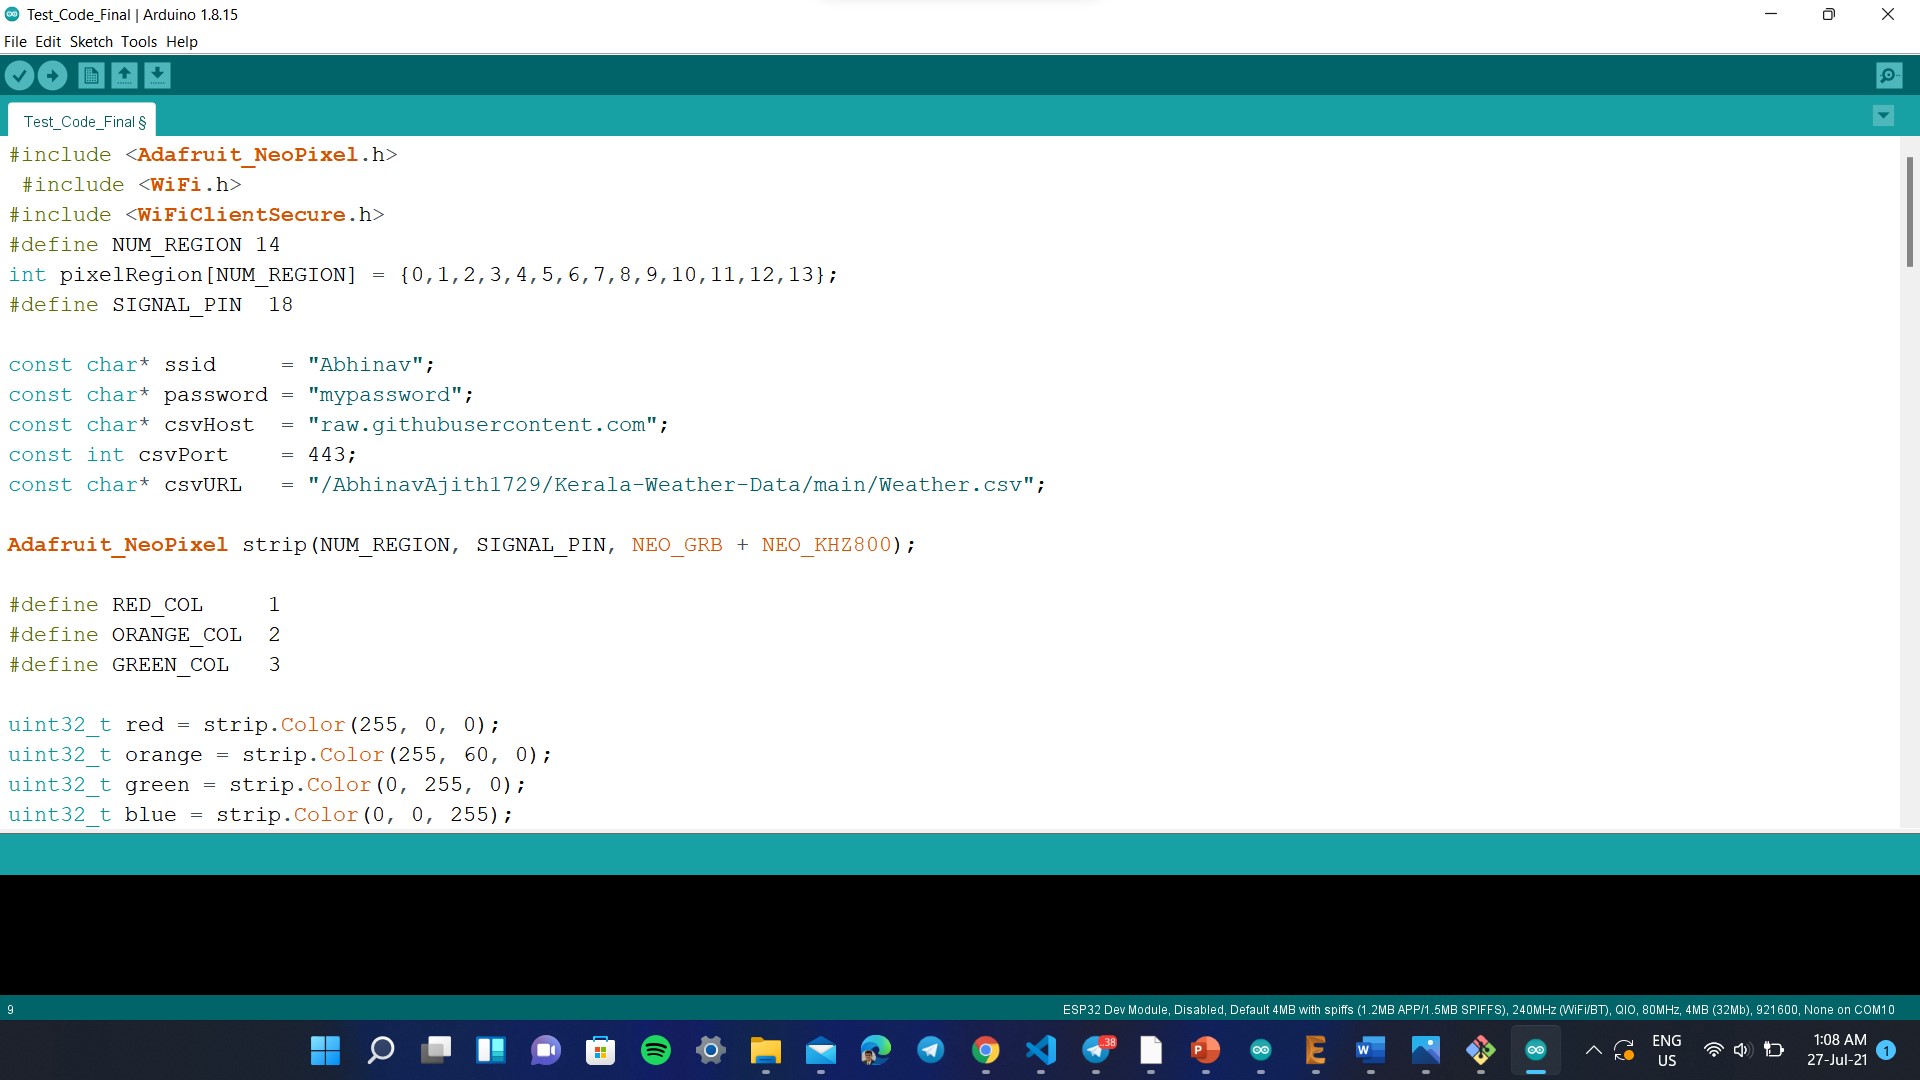The width and height of the screenshot is (1920, 1080).
Task: Open the notification badge in the tray
Action: coord(1886,1050)
